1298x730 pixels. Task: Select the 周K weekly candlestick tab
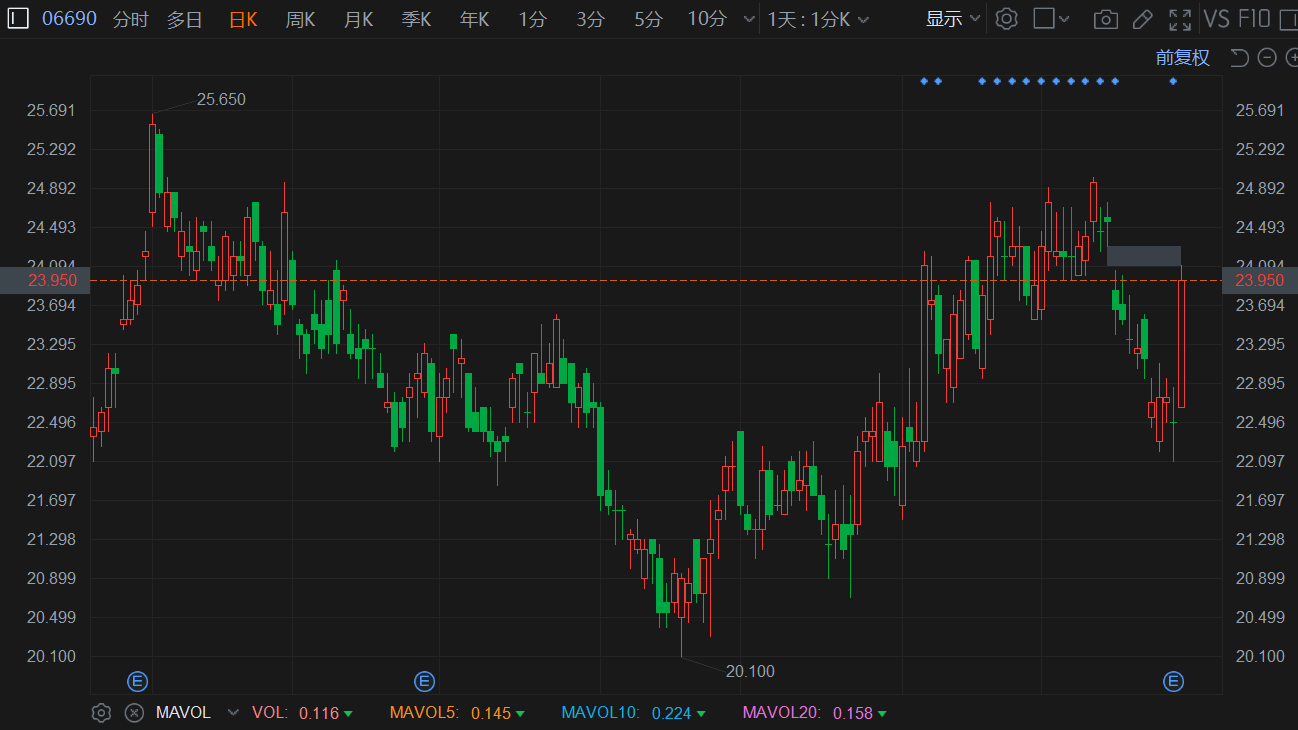[x=300, y=19]
